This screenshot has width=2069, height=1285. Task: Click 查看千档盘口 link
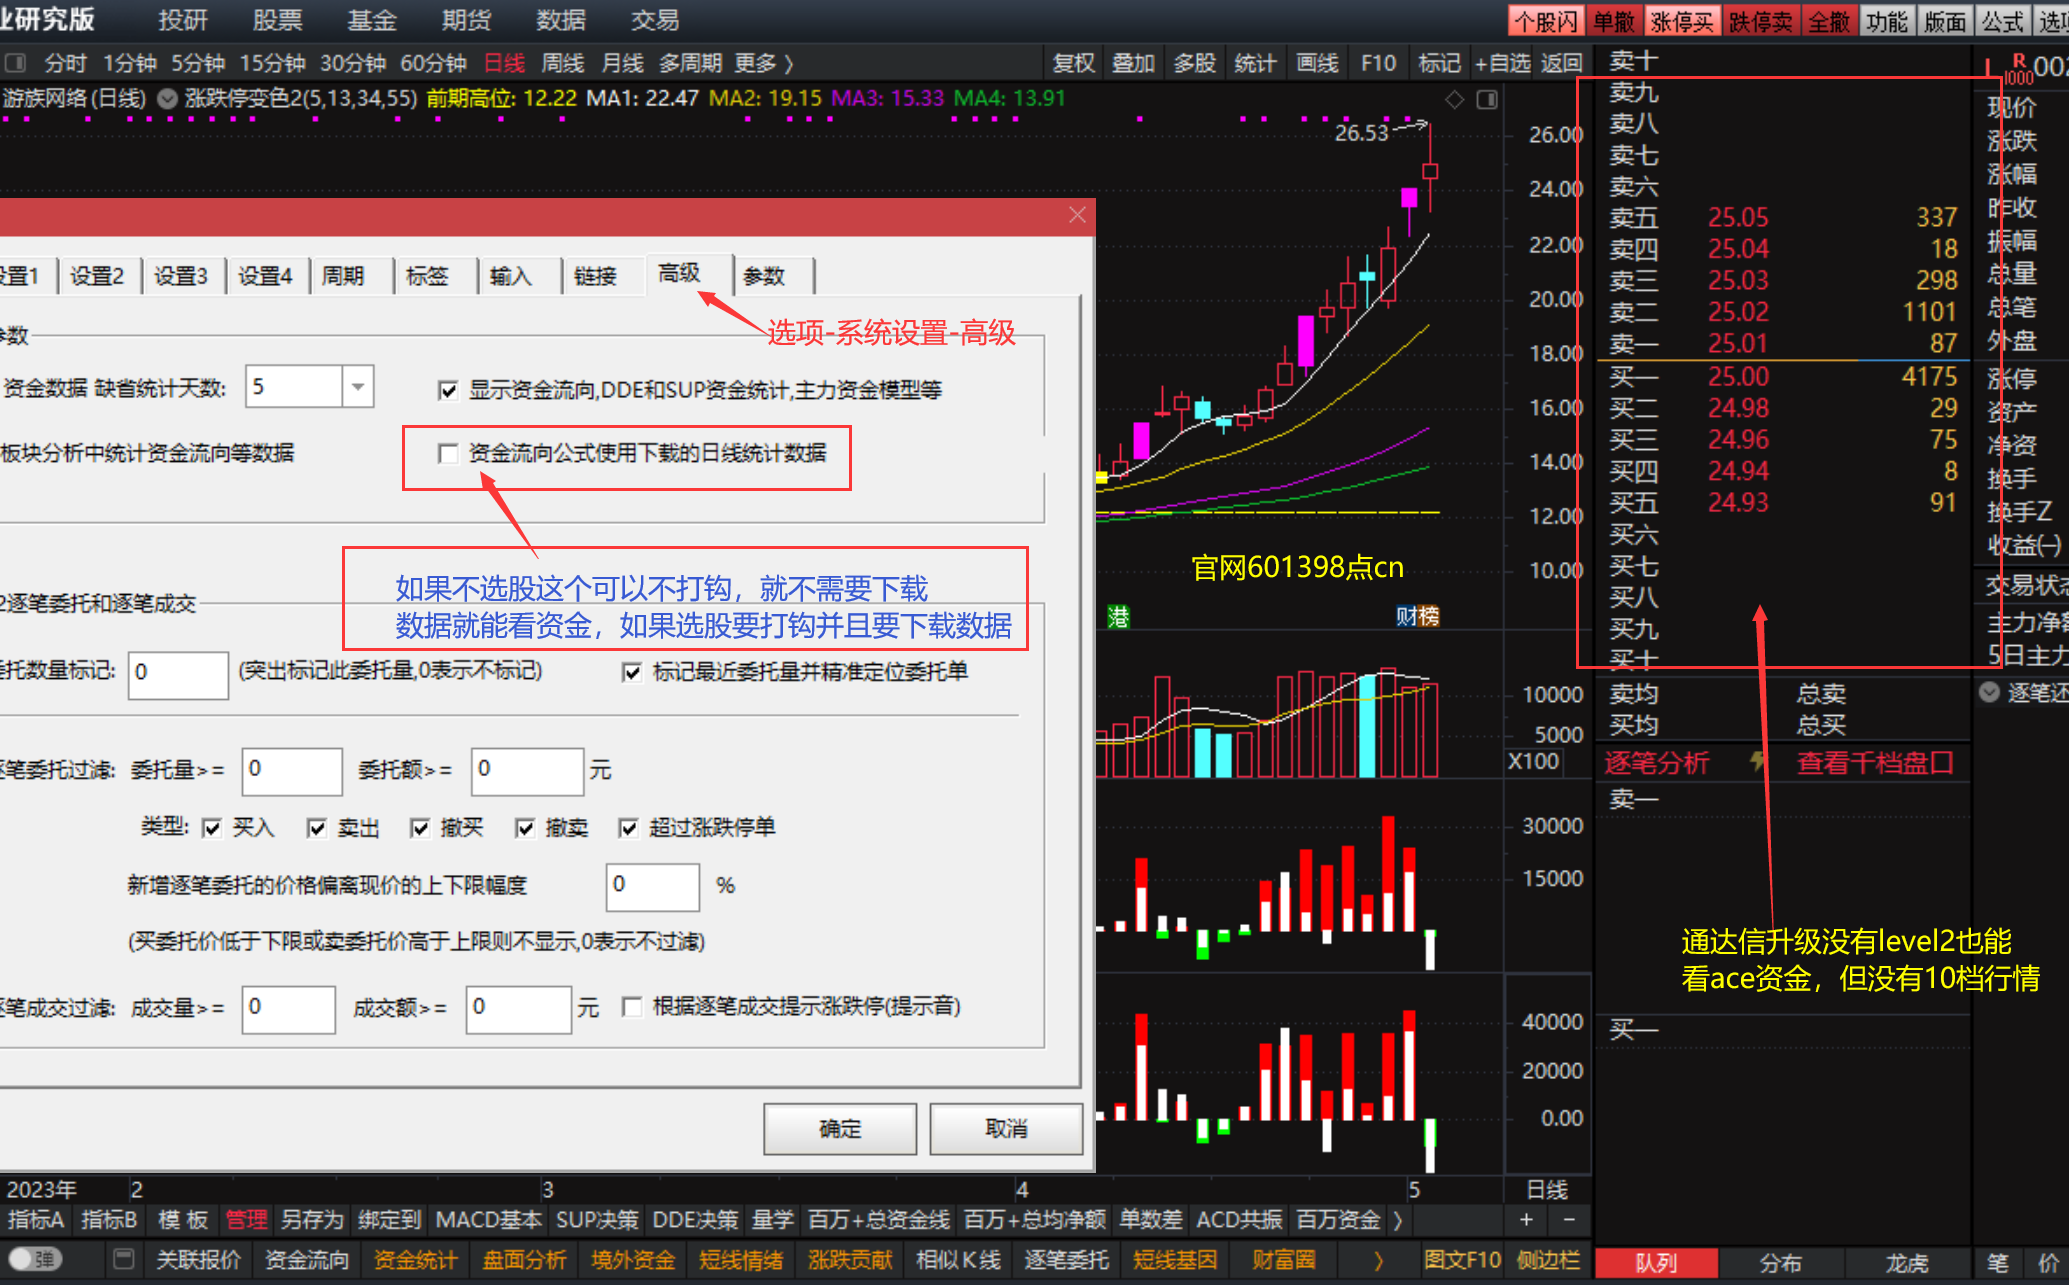[1875, 763]
